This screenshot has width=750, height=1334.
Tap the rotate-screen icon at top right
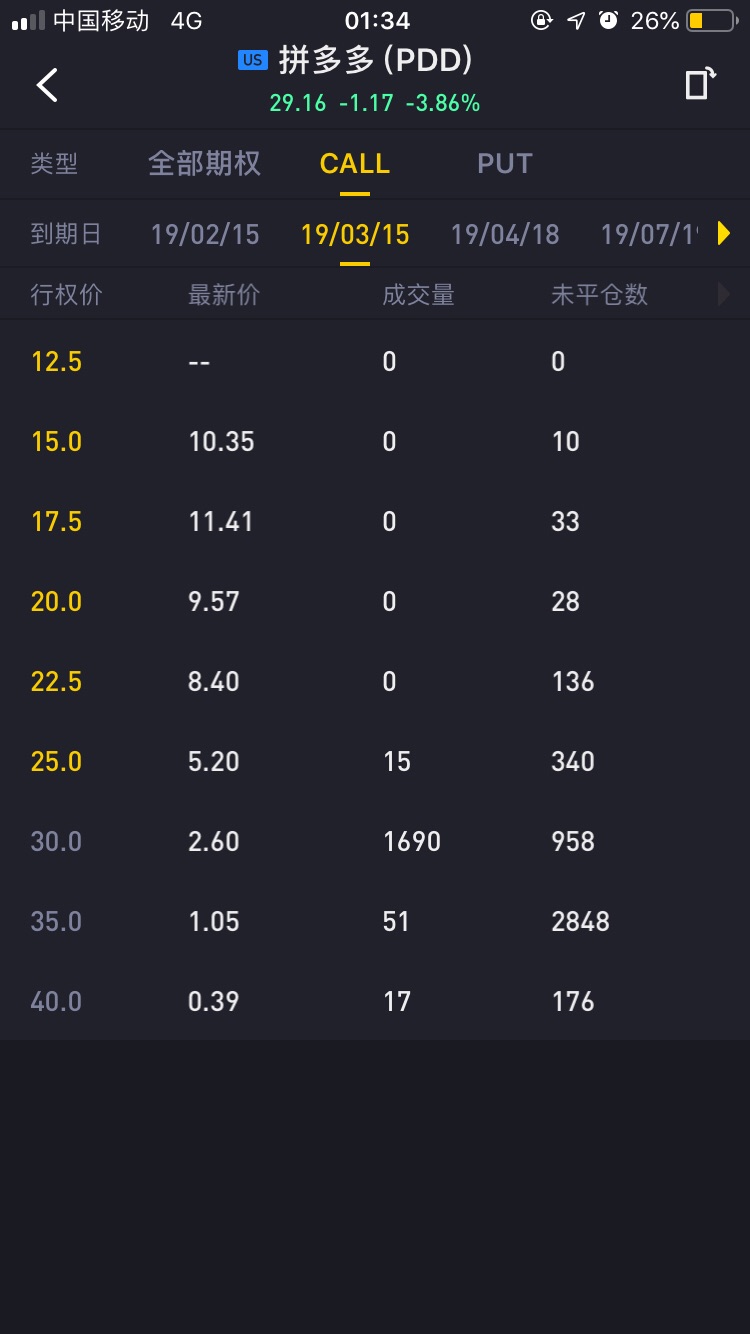tap(700, 84)
